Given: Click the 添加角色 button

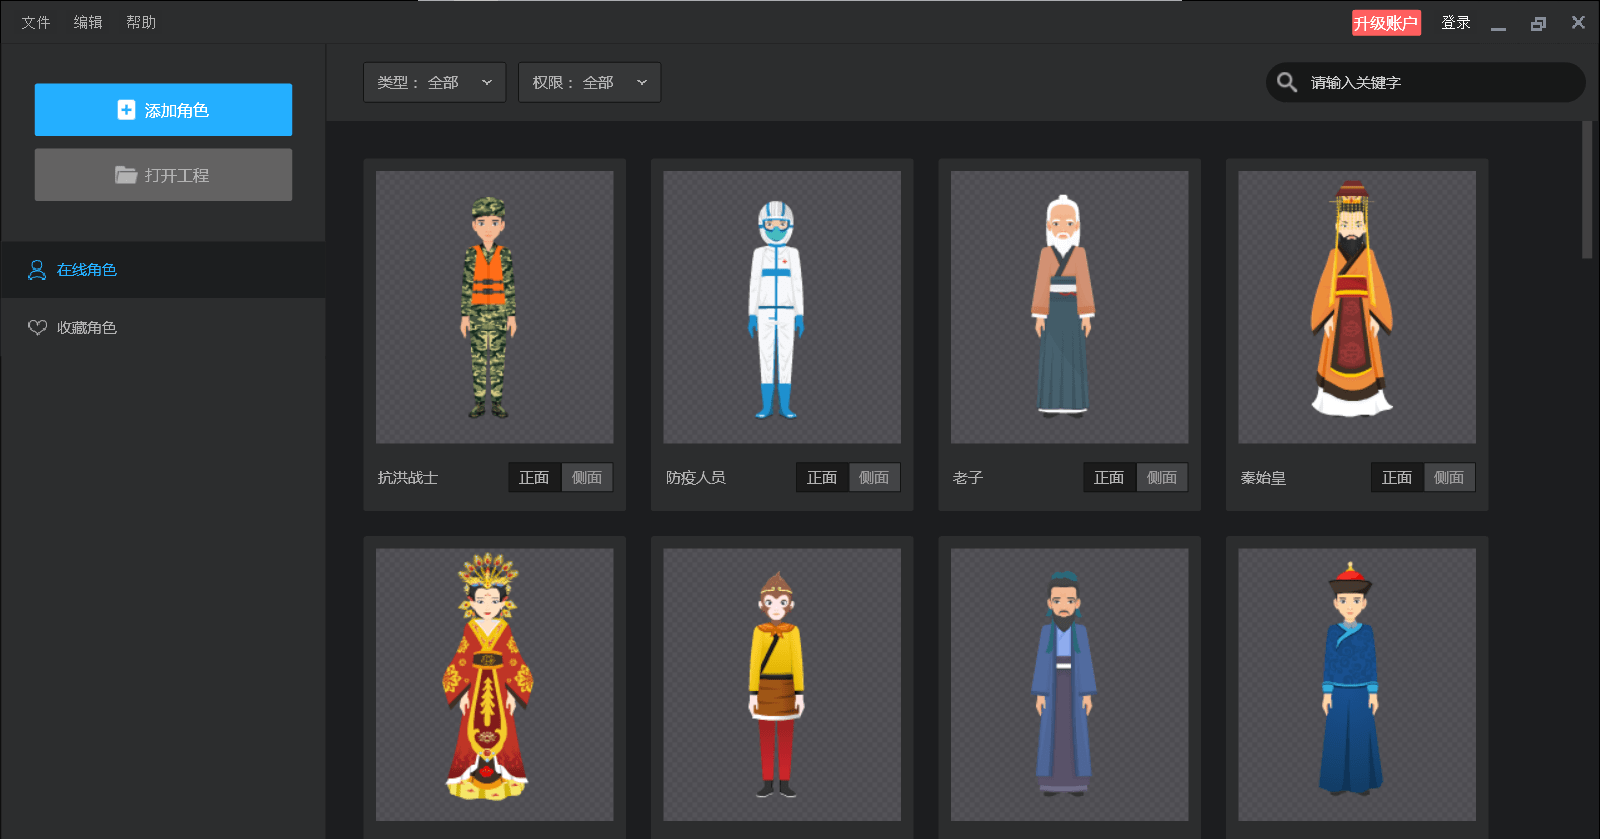Looking at the screenshot, I should click(x=163, y=110).
